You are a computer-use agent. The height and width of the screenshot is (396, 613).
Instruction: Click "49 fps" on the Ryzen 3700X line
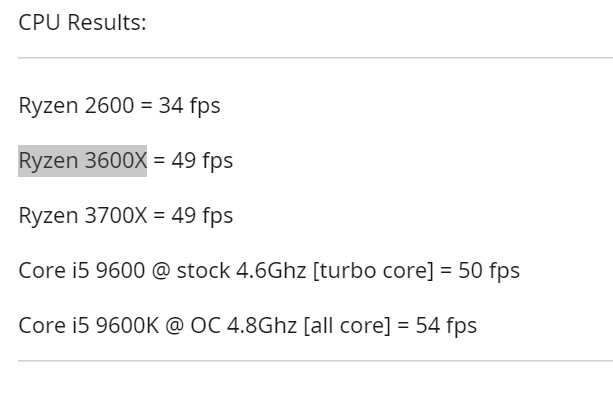[202, 216]
